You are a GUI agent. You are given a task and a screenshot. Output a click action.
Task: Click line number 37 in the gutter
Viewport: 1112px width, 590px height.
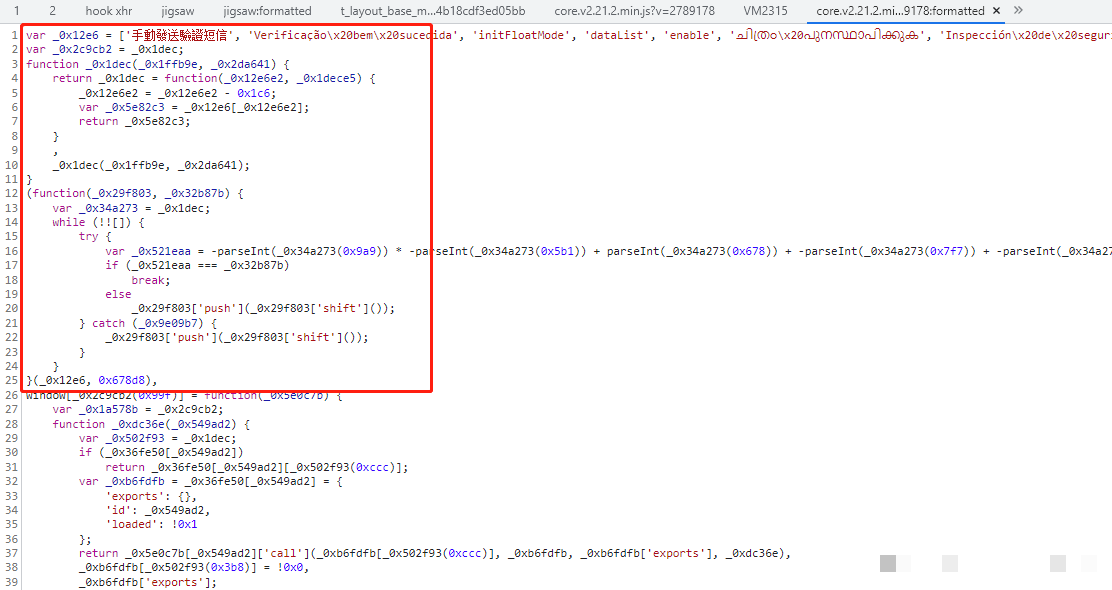point(11,553)
